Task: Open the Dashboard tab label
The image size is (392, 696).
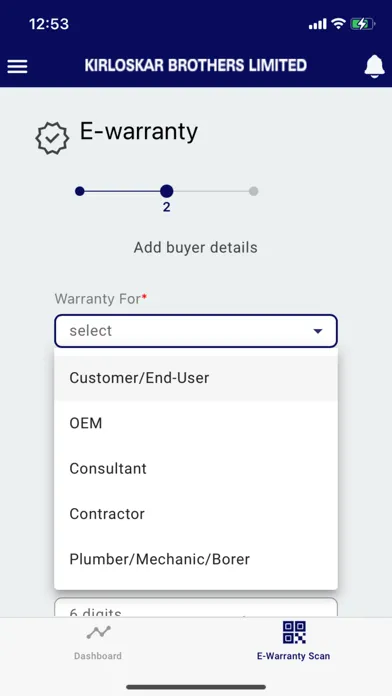Action: (98, 656)
